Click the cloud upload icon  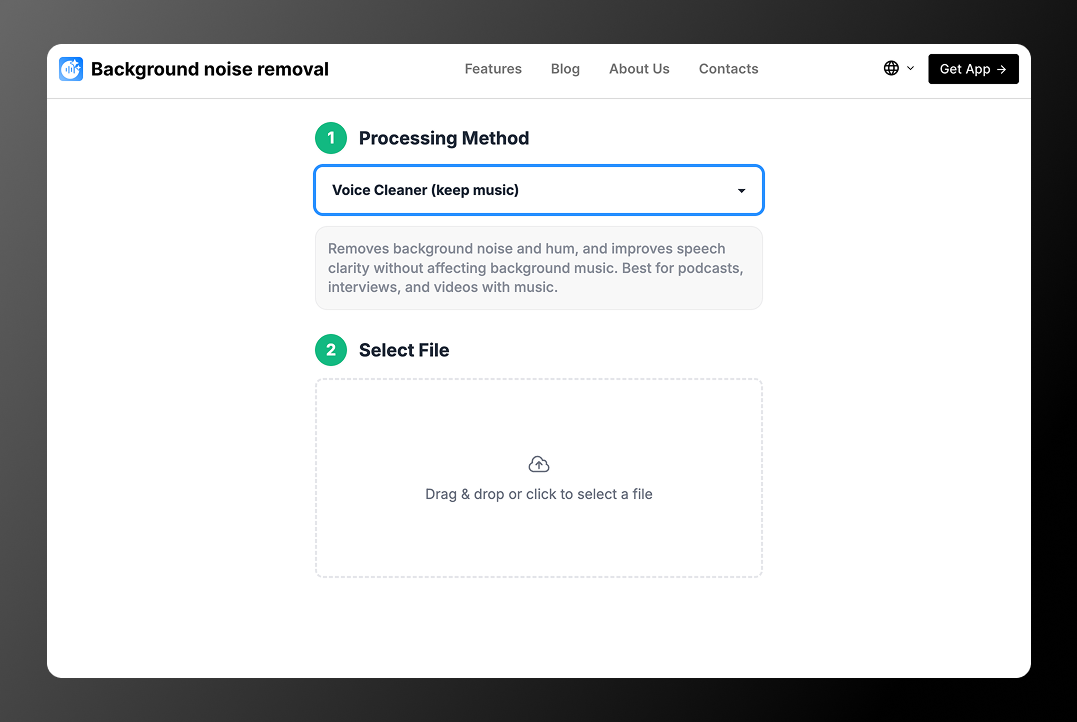click(x=538, y=463)
